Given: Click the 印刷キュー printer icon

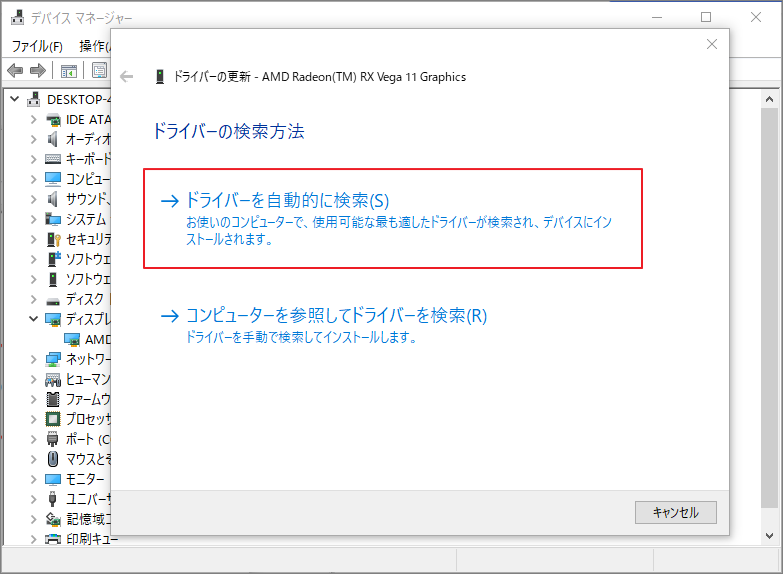Looking at the screenshot, I should (53, 539).
